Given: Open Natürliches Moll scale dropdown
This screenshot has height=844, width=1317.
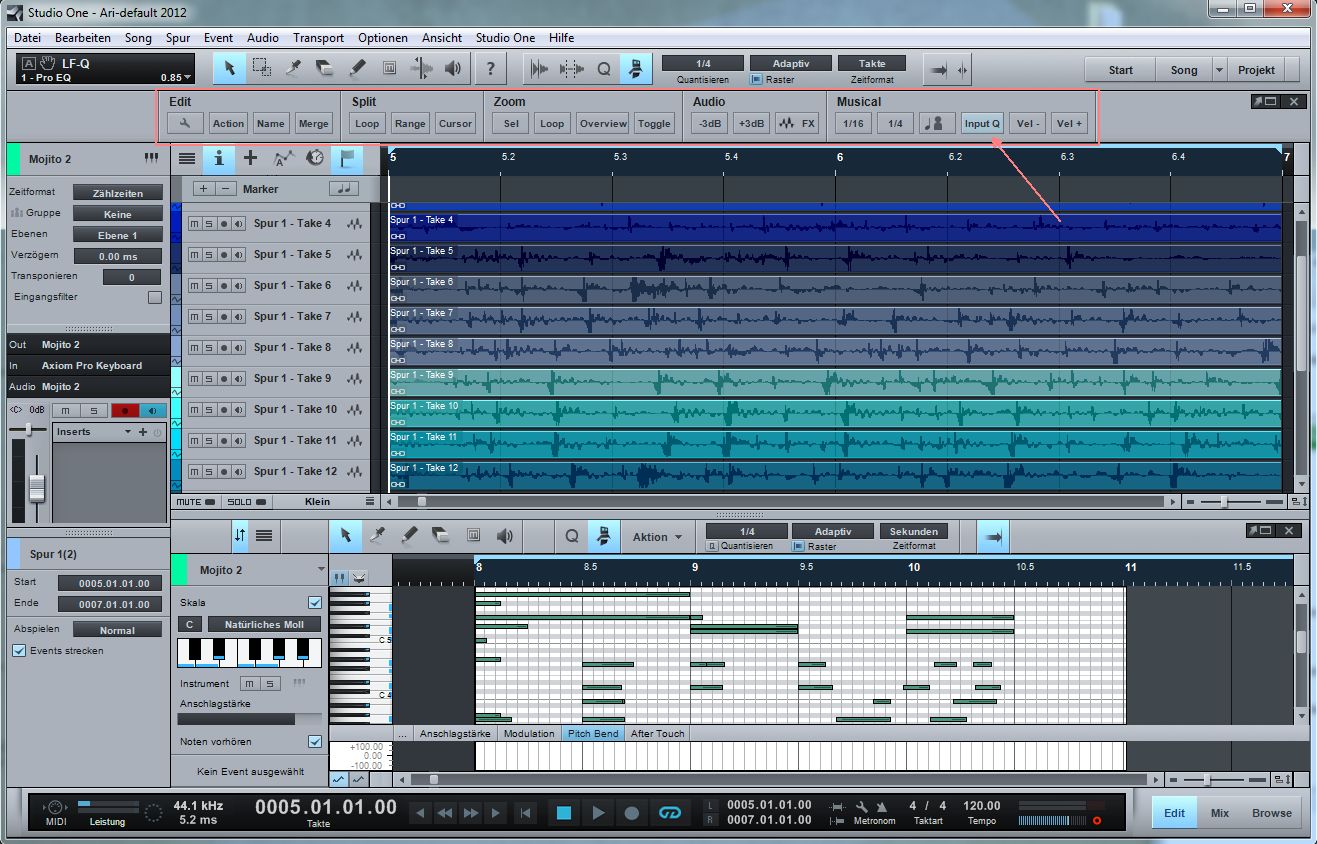Looking at the screenshot, I should (265, 624).
